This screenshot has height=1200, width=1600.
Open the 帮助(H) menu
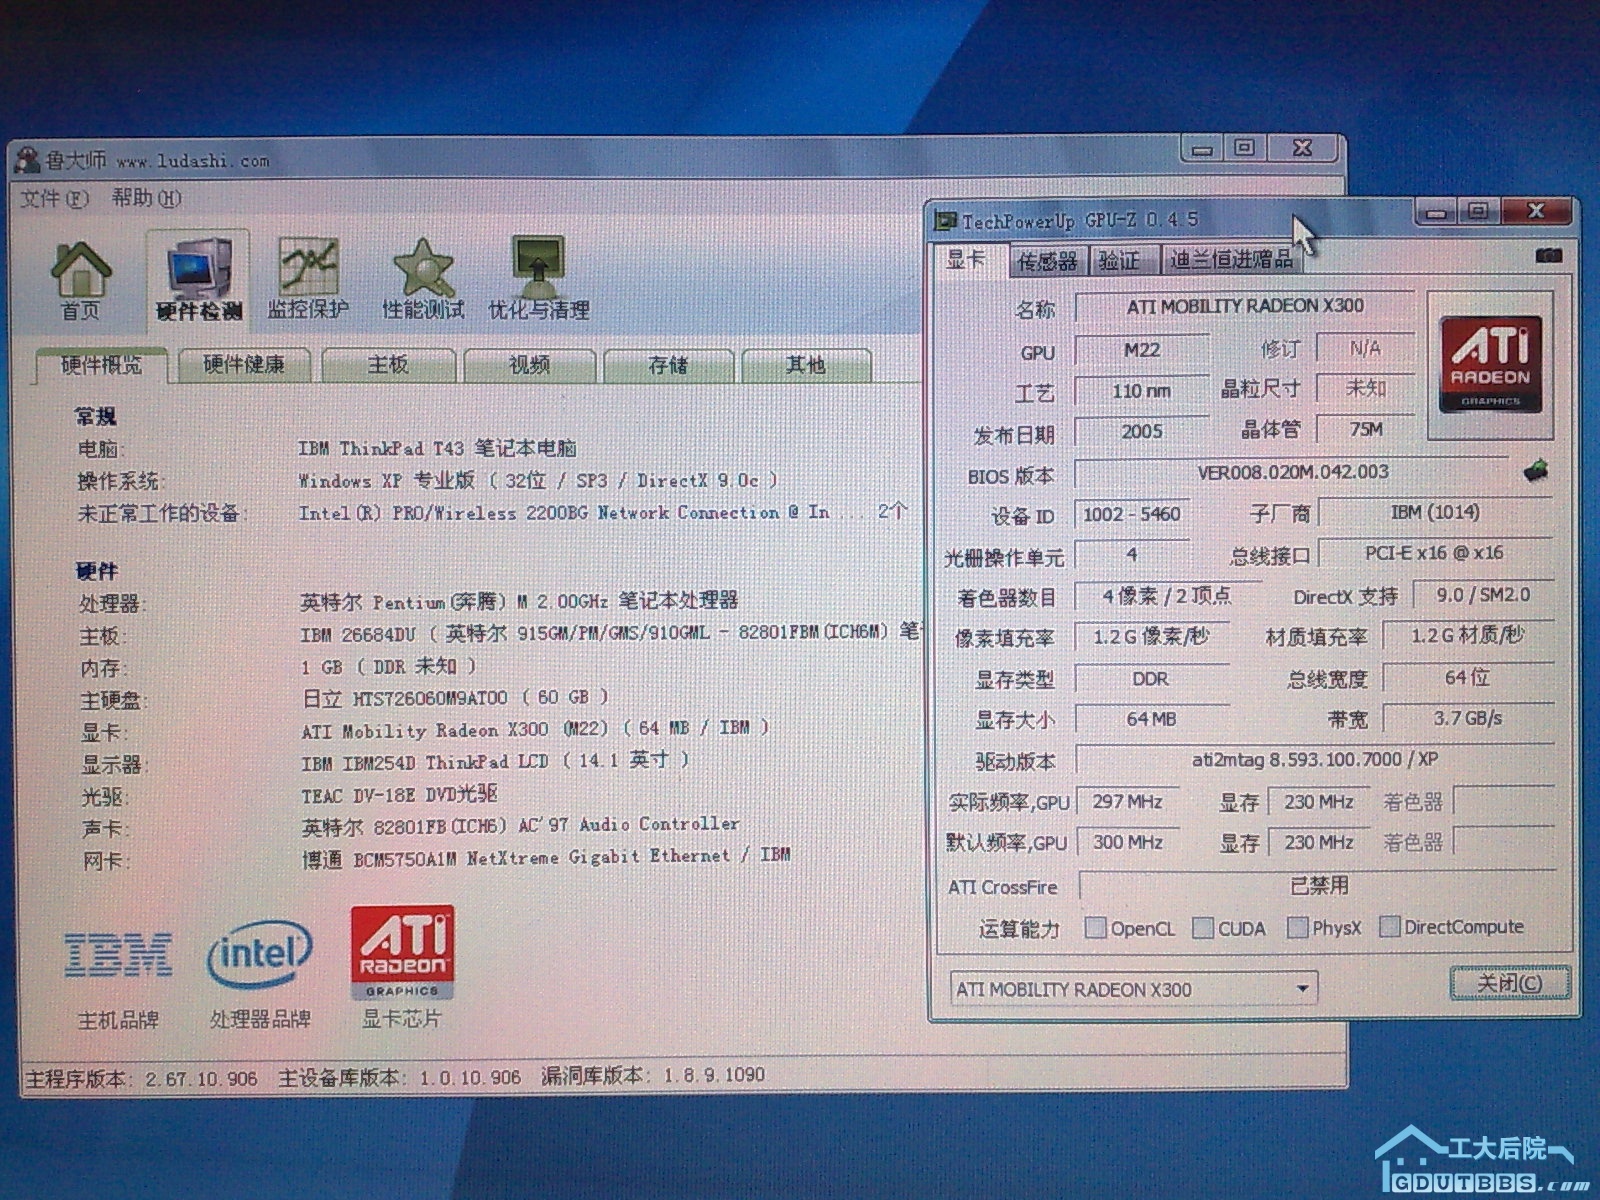pyautogui.click(x=146, y=198)
